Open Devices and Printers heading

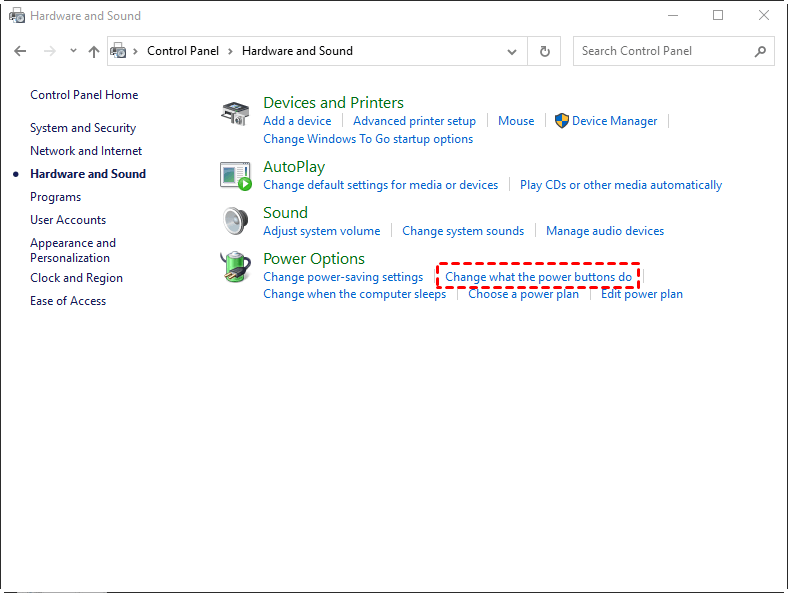click(333, 103)
